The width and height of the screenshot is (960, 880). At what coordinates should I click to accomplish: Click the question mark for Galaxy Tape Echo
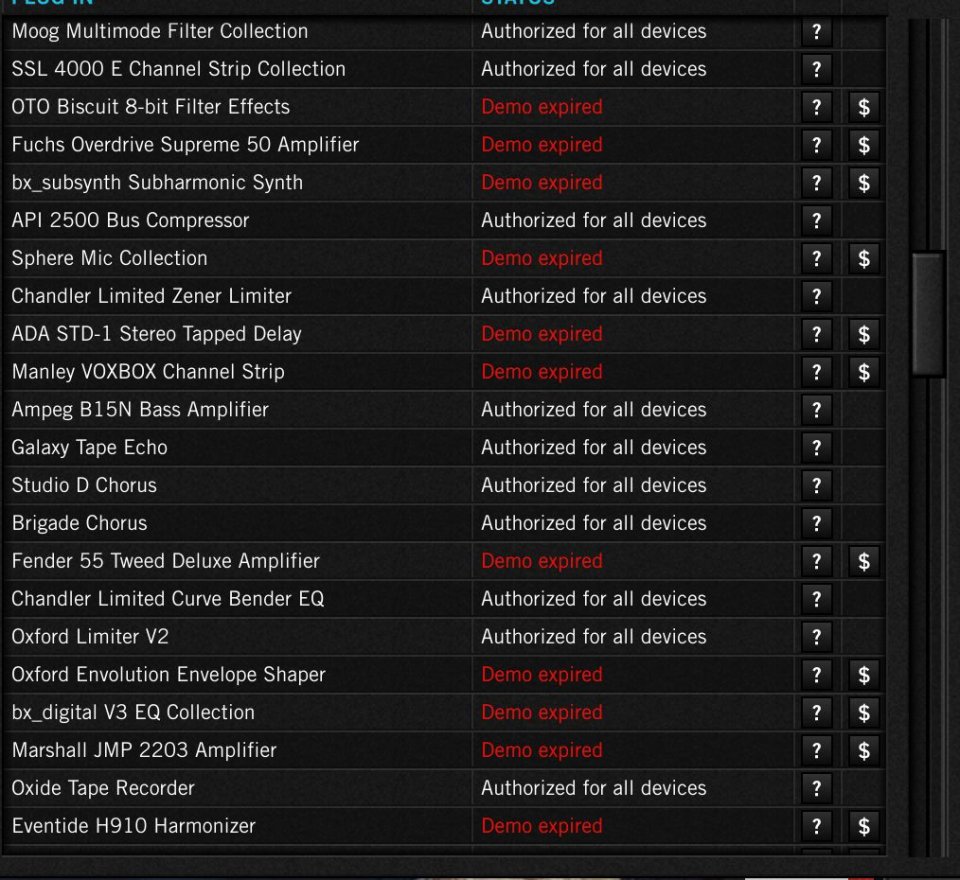816,448
